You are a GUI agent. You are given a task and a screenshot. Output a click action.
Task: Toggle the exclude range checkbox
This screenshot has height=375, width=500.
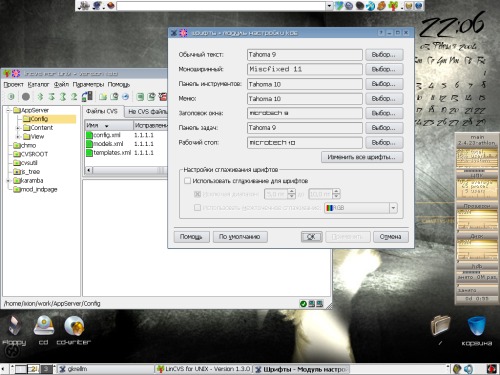(197, 194)
